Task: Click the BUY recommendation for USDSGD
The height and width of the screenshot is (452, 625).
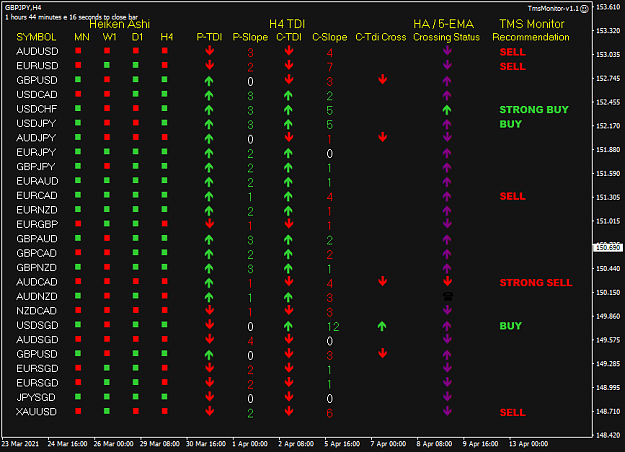Action: point(511,326)
